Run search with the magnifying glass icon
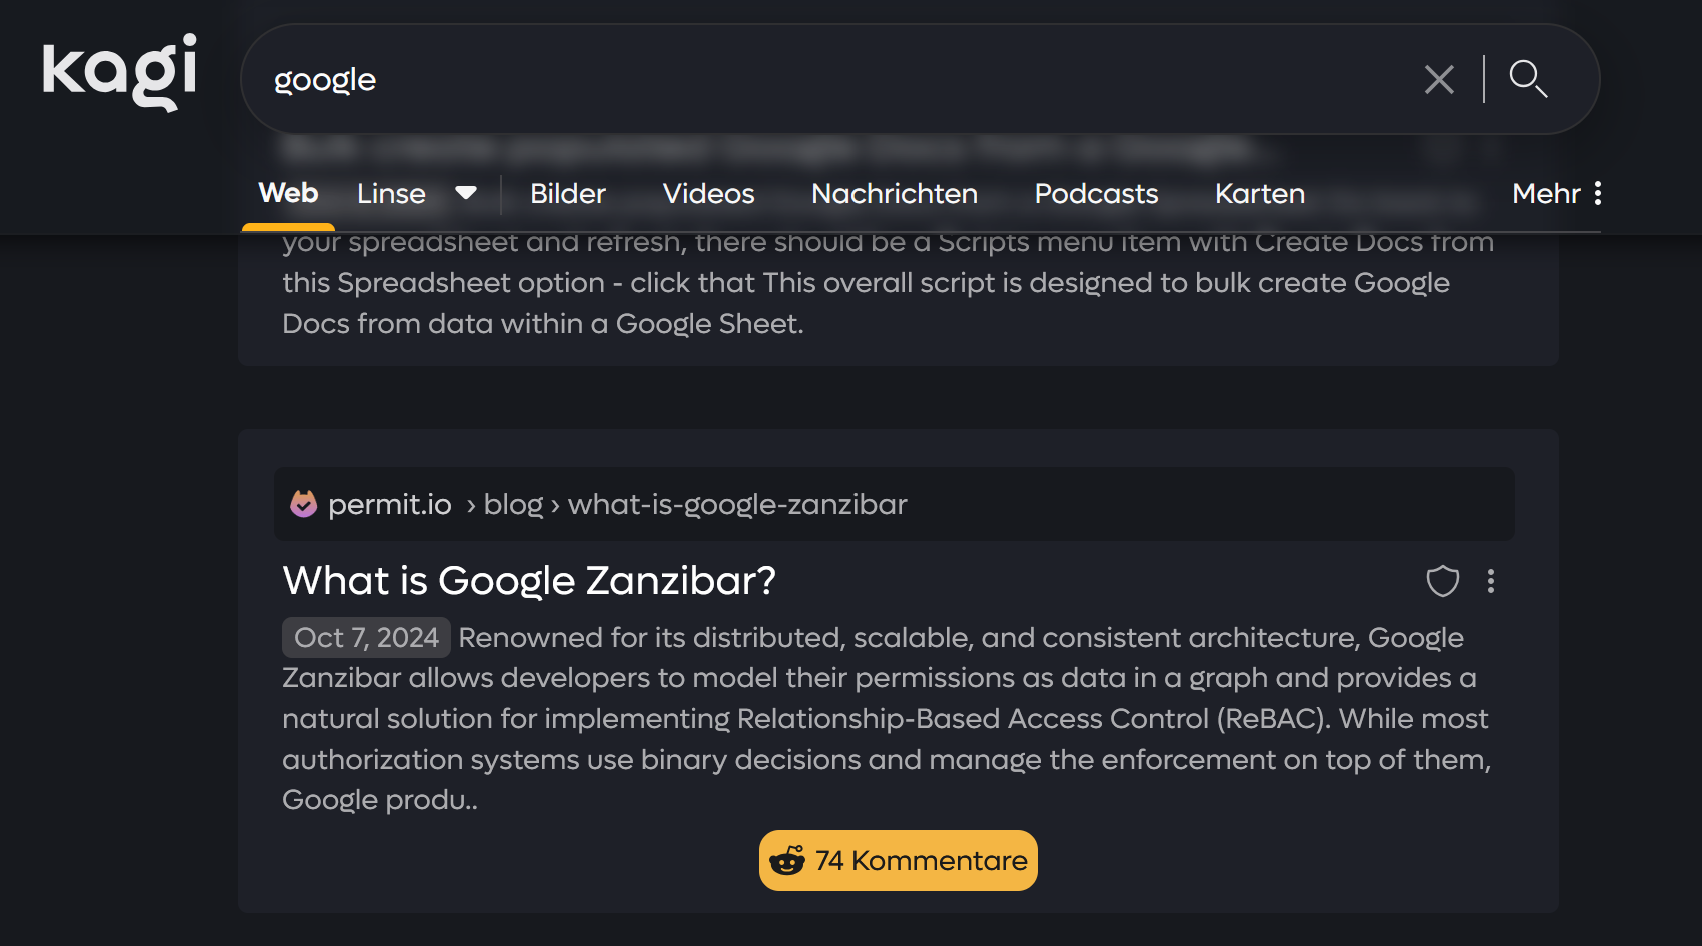The image size is (1702, 946). pos(1528,79)
